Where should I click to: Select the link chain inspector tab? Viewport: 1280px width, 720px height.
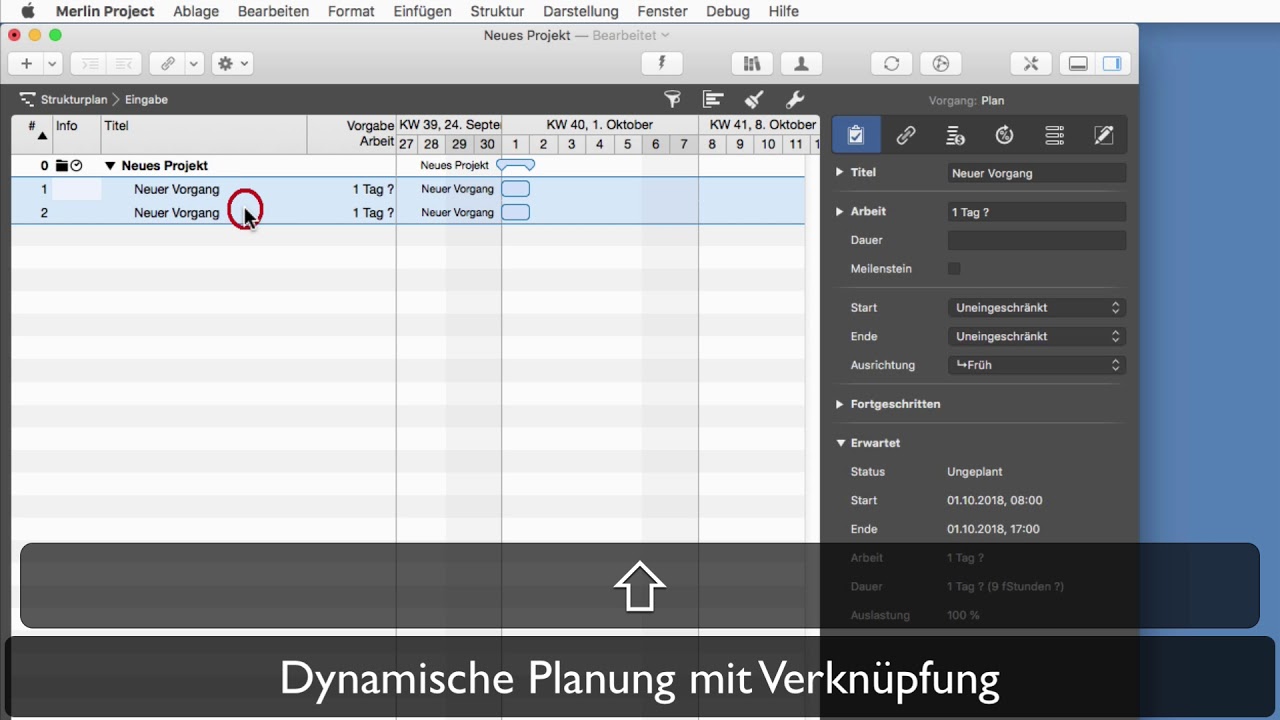tap(906, 135)
